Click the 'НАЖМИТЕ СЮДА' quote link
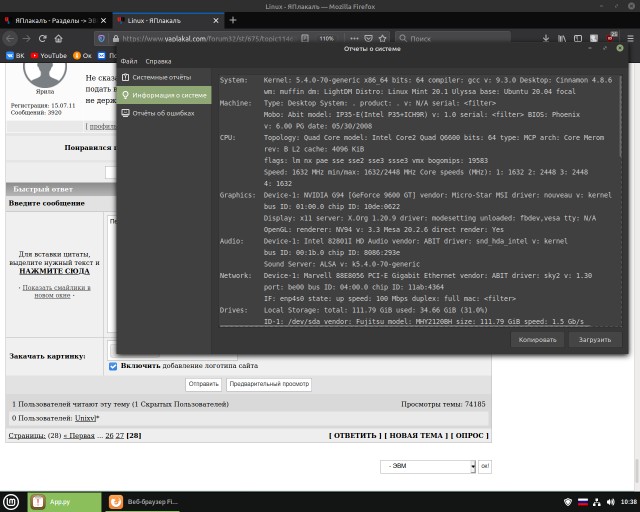Screen dimensions: 640x512 coord(54,271)
